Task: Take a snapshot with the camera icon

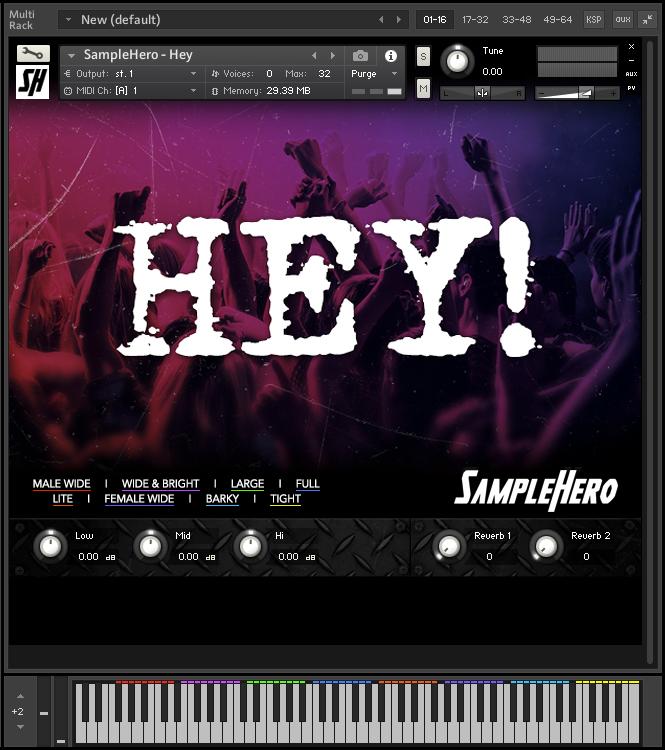Action: pos(360,56)
